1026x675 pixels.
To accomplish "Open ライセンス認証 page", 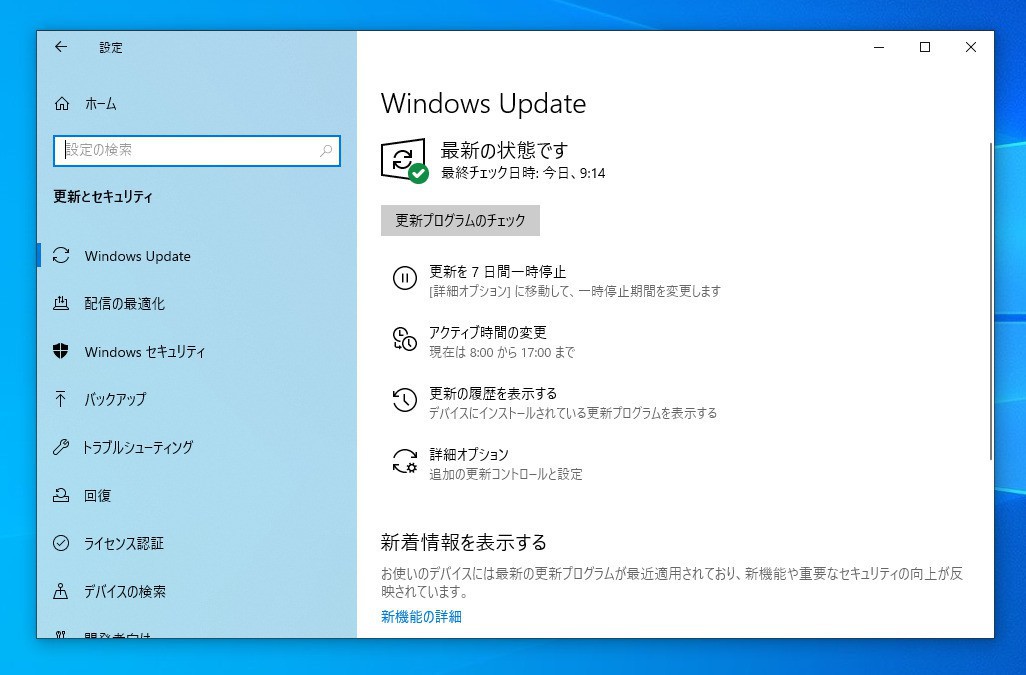I will [124, 543].
